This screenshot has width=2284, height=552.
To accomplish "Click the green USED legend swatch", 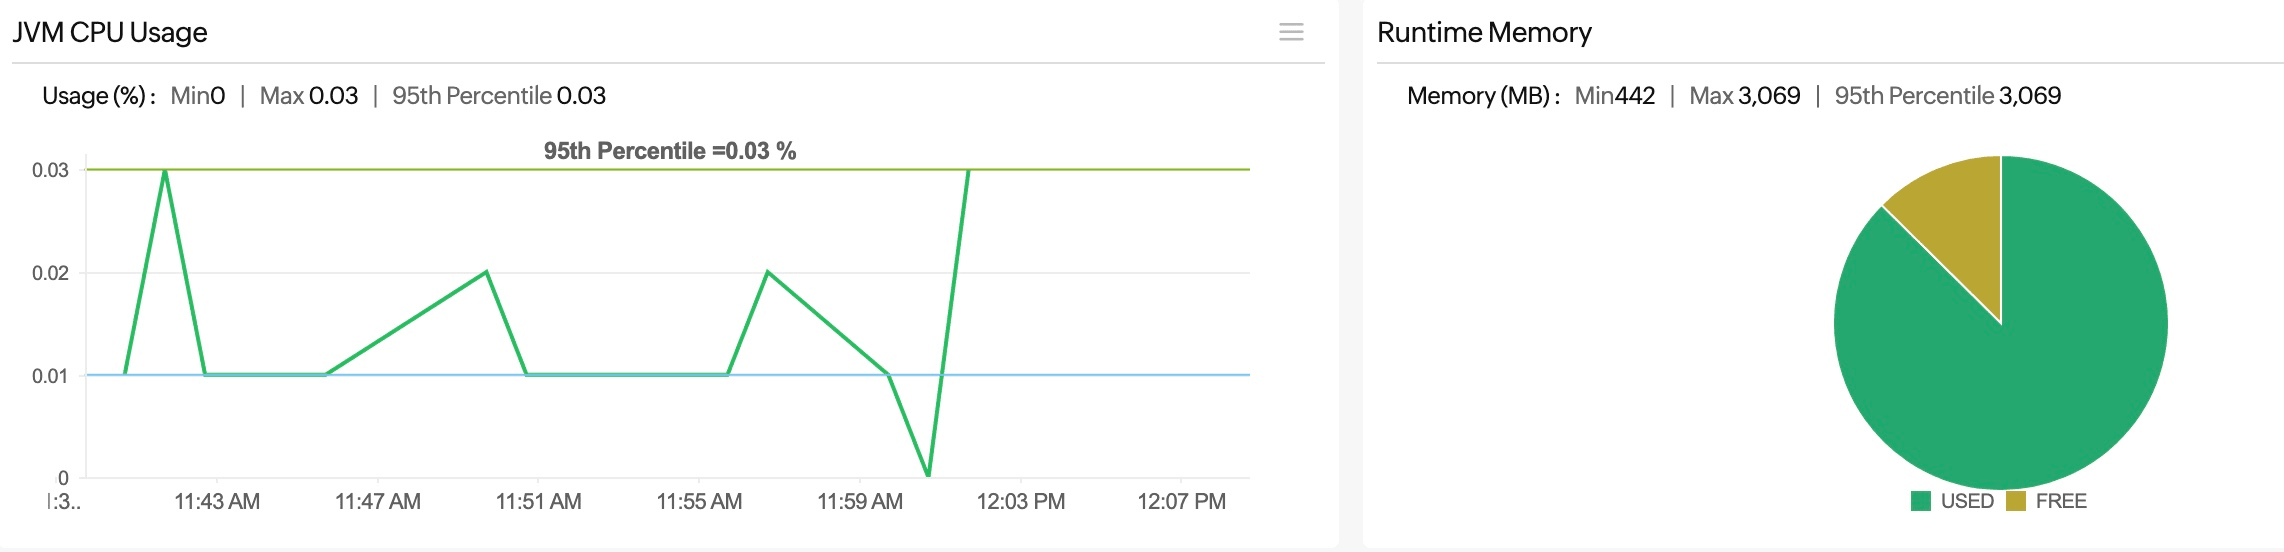I will (1920, 501).
